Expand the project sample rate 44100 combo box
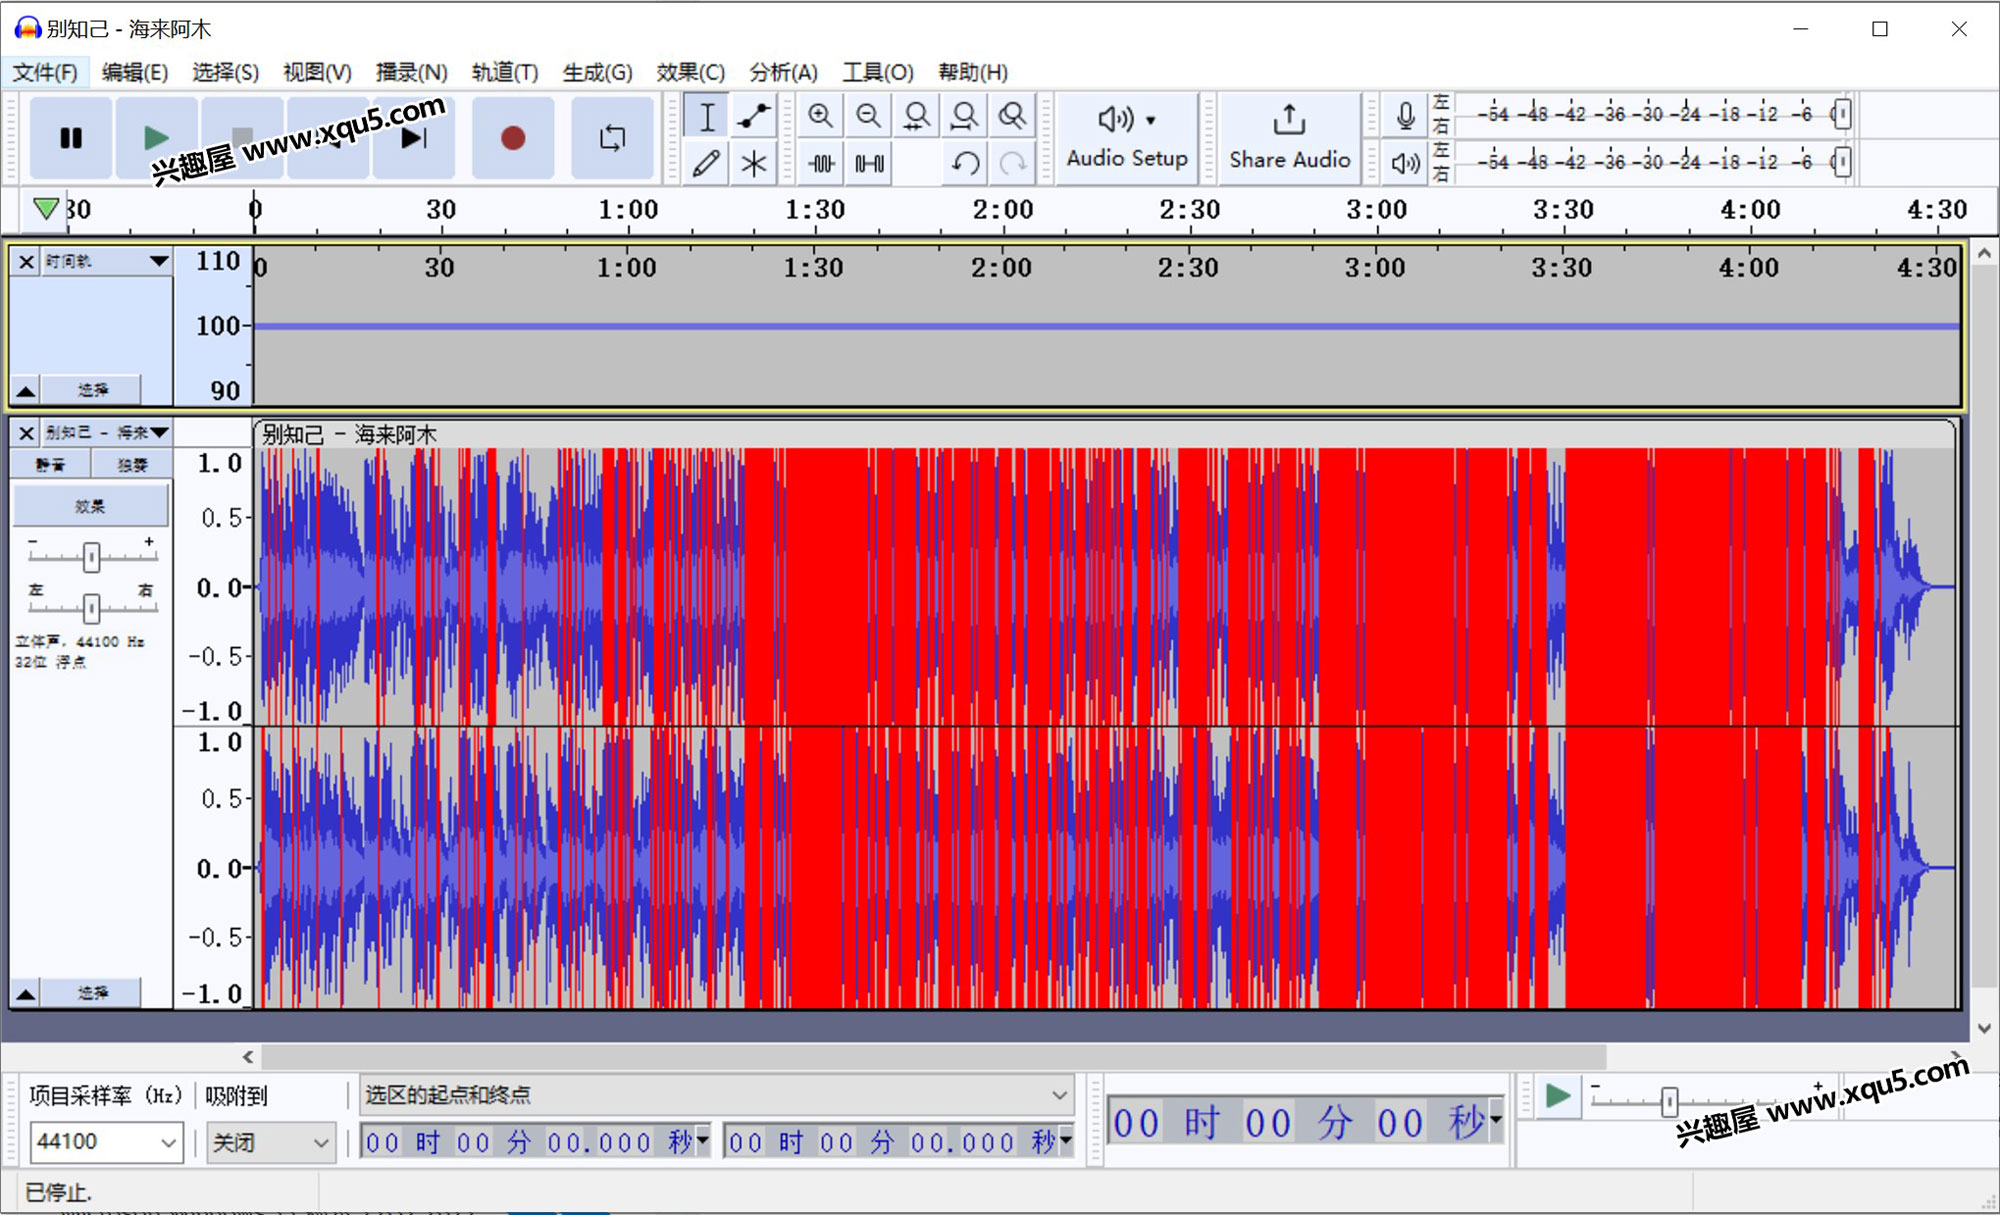The height and width of the screenshot is (1215, 2000). tap(105, 1142)
